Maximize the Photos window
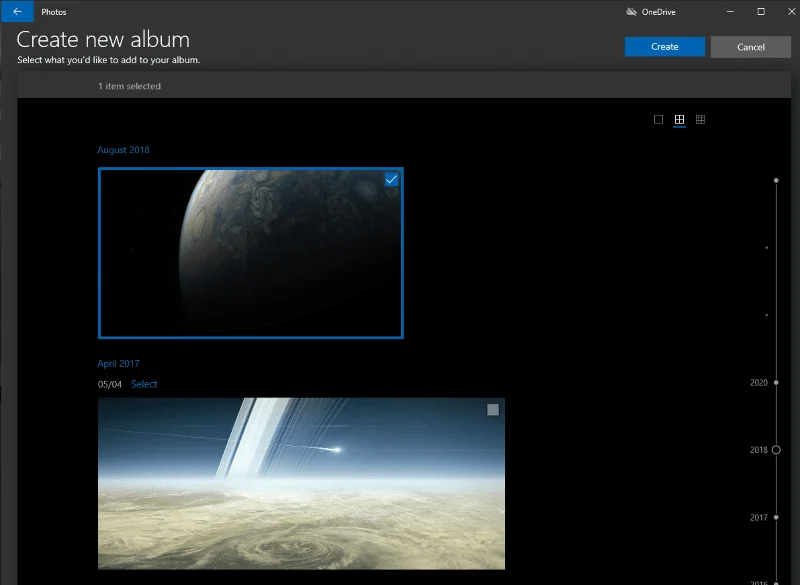Viewport: 800px width, 585px height. point(761,11)
